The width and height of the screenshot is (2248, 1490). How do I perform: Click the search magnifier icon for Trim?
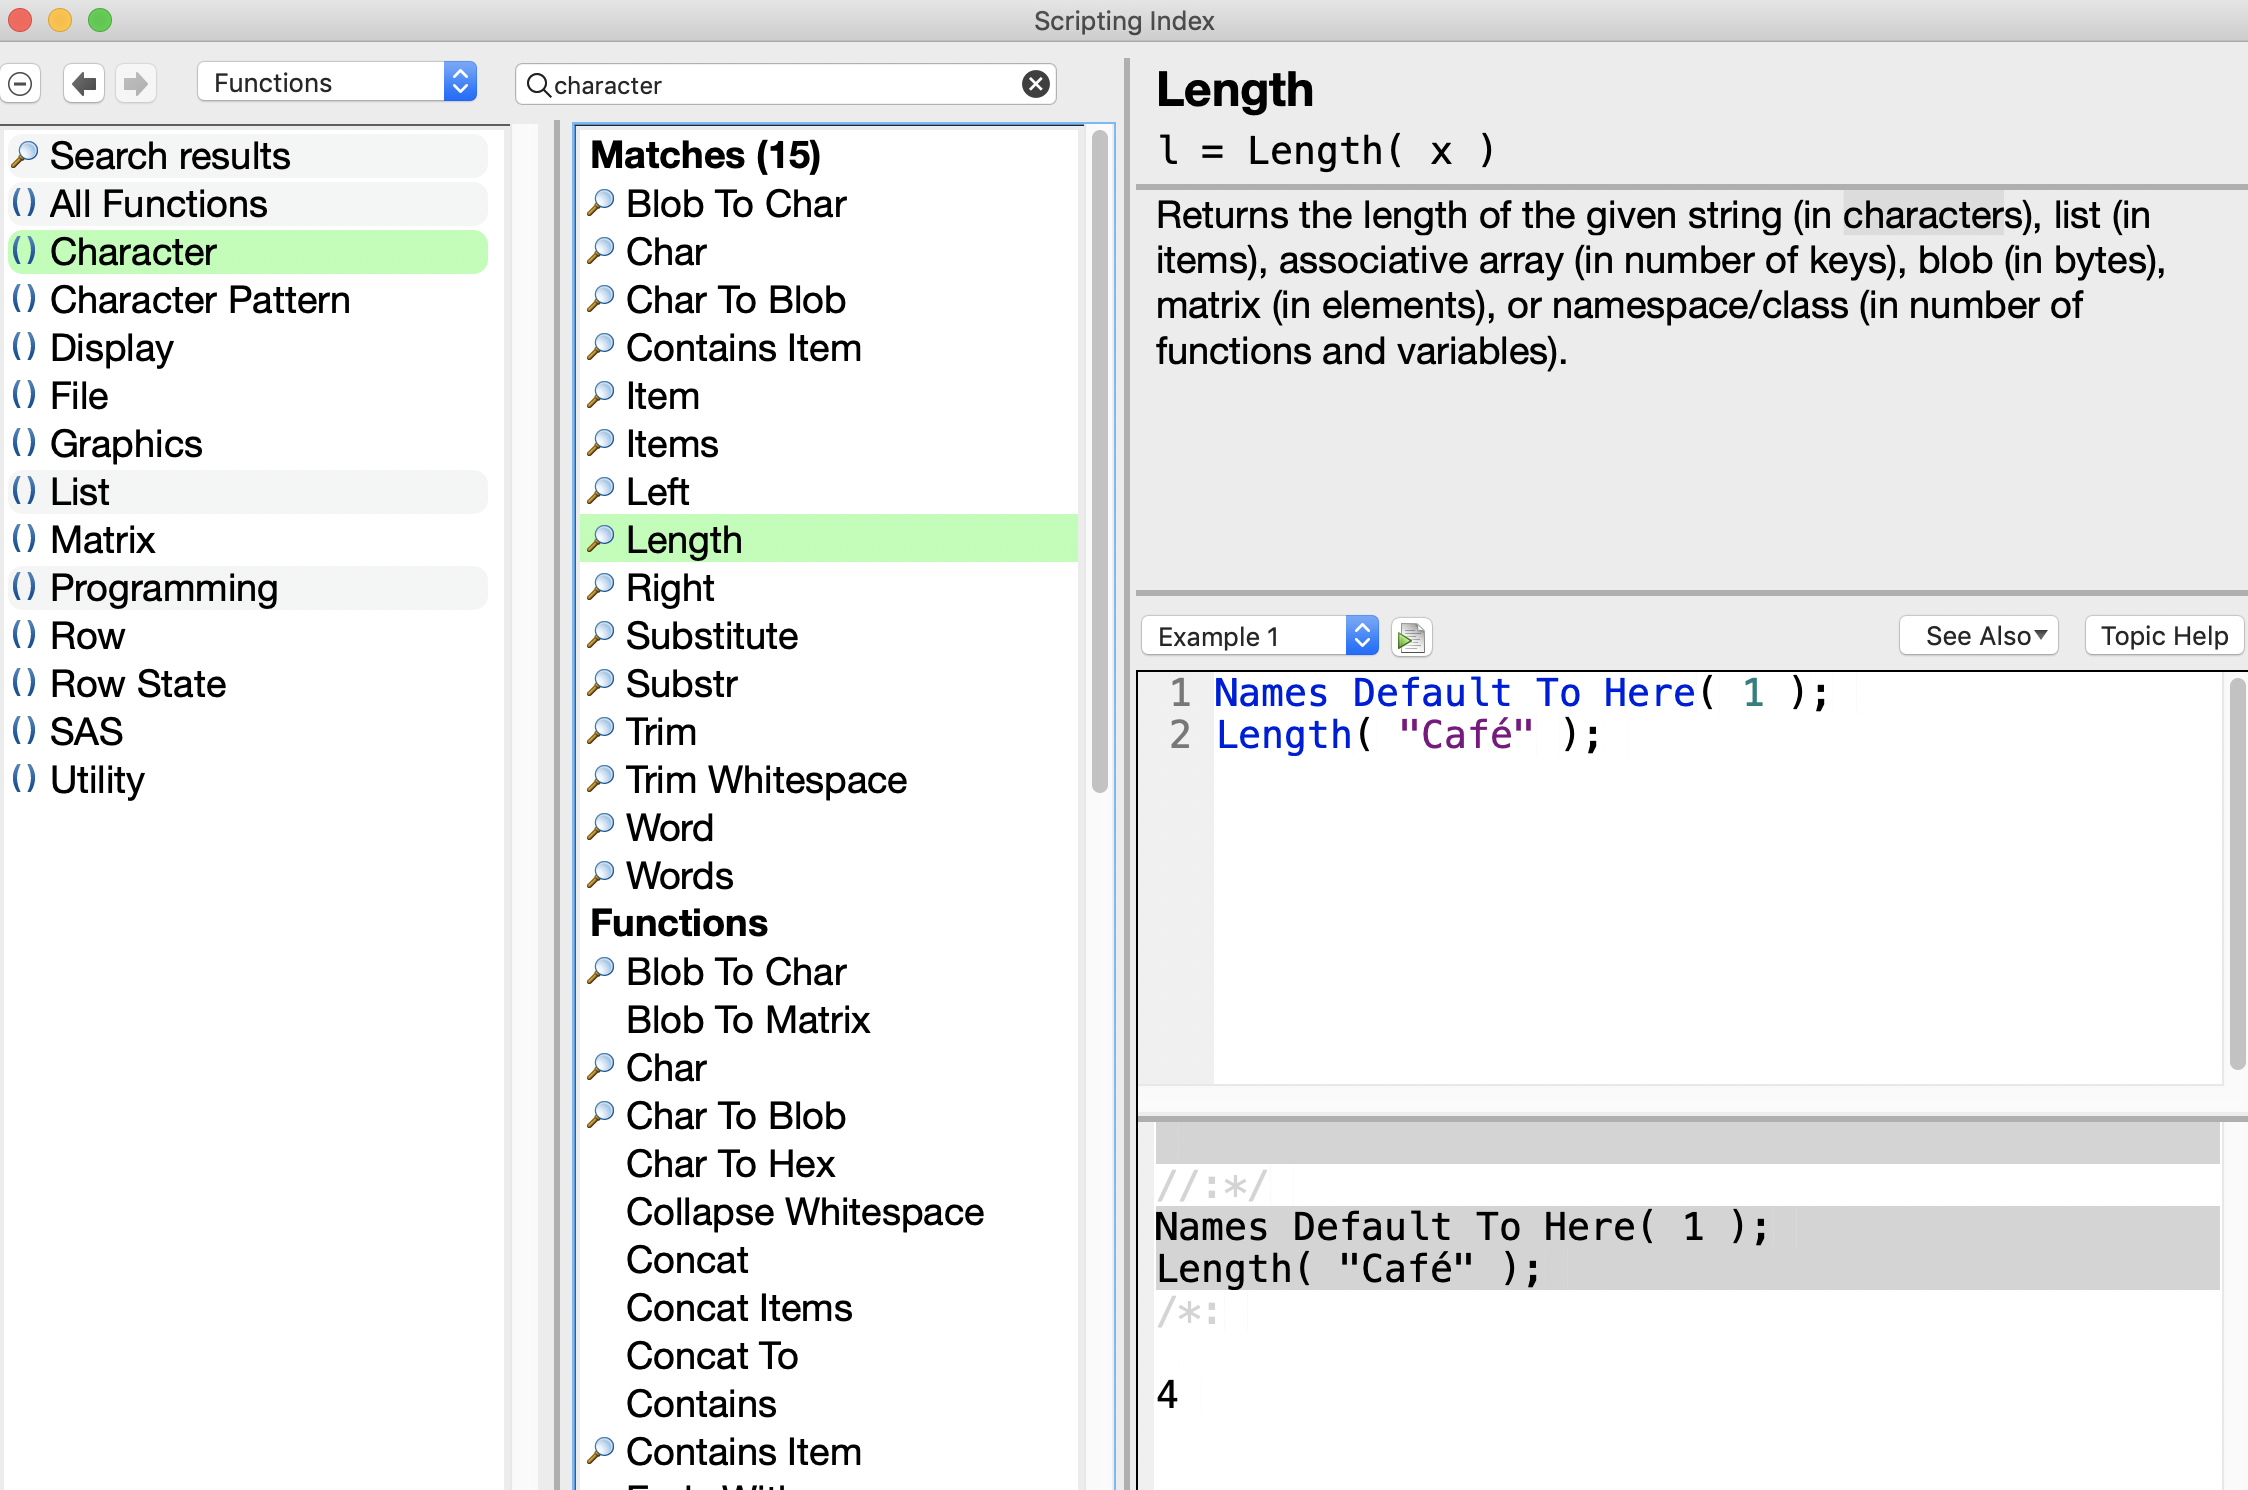point(600,732)
